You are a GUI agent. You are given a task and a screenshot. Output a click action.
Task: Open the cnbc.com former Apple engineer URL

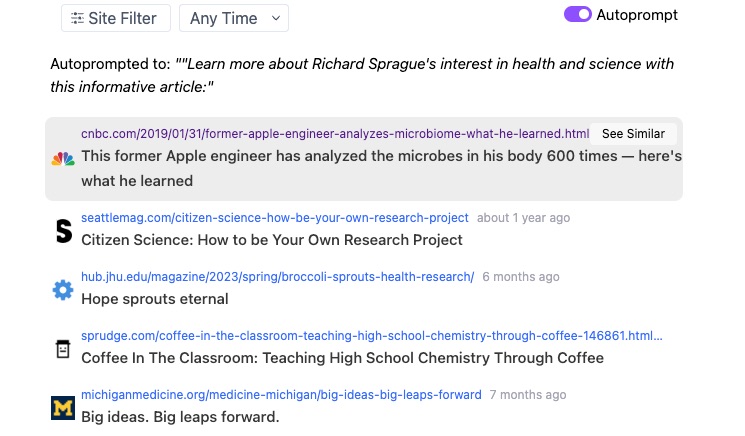click(x=335, y=134)
